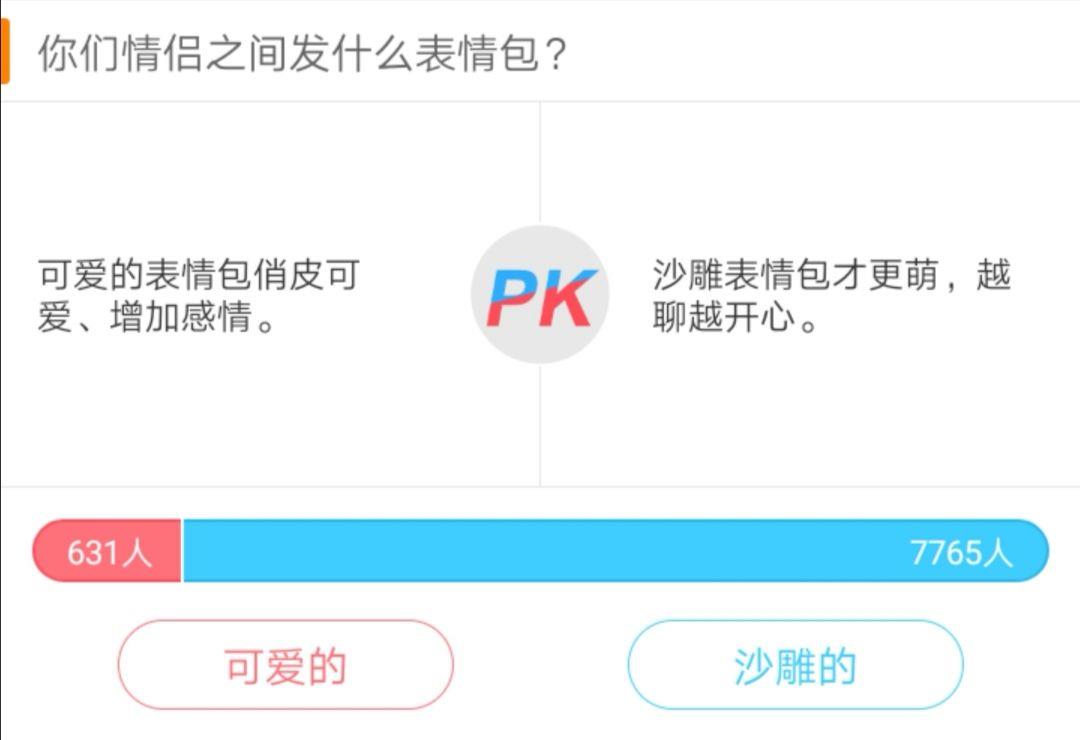Screen dimensions: 1080x740
Task: Click the 631人 vote count label
Action: (109, 552)
